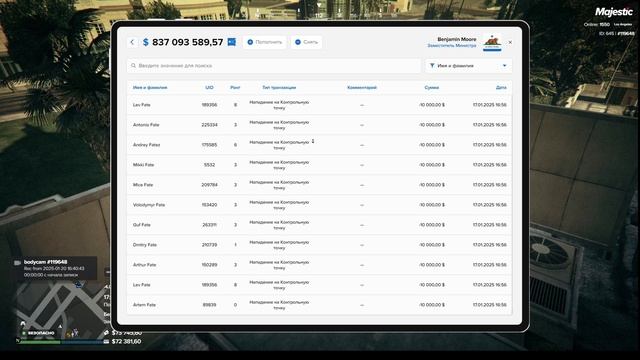Viewport: 640px width, 360px height.
Task: Click the bodycam #119648 label
Action: coord(45,262)
